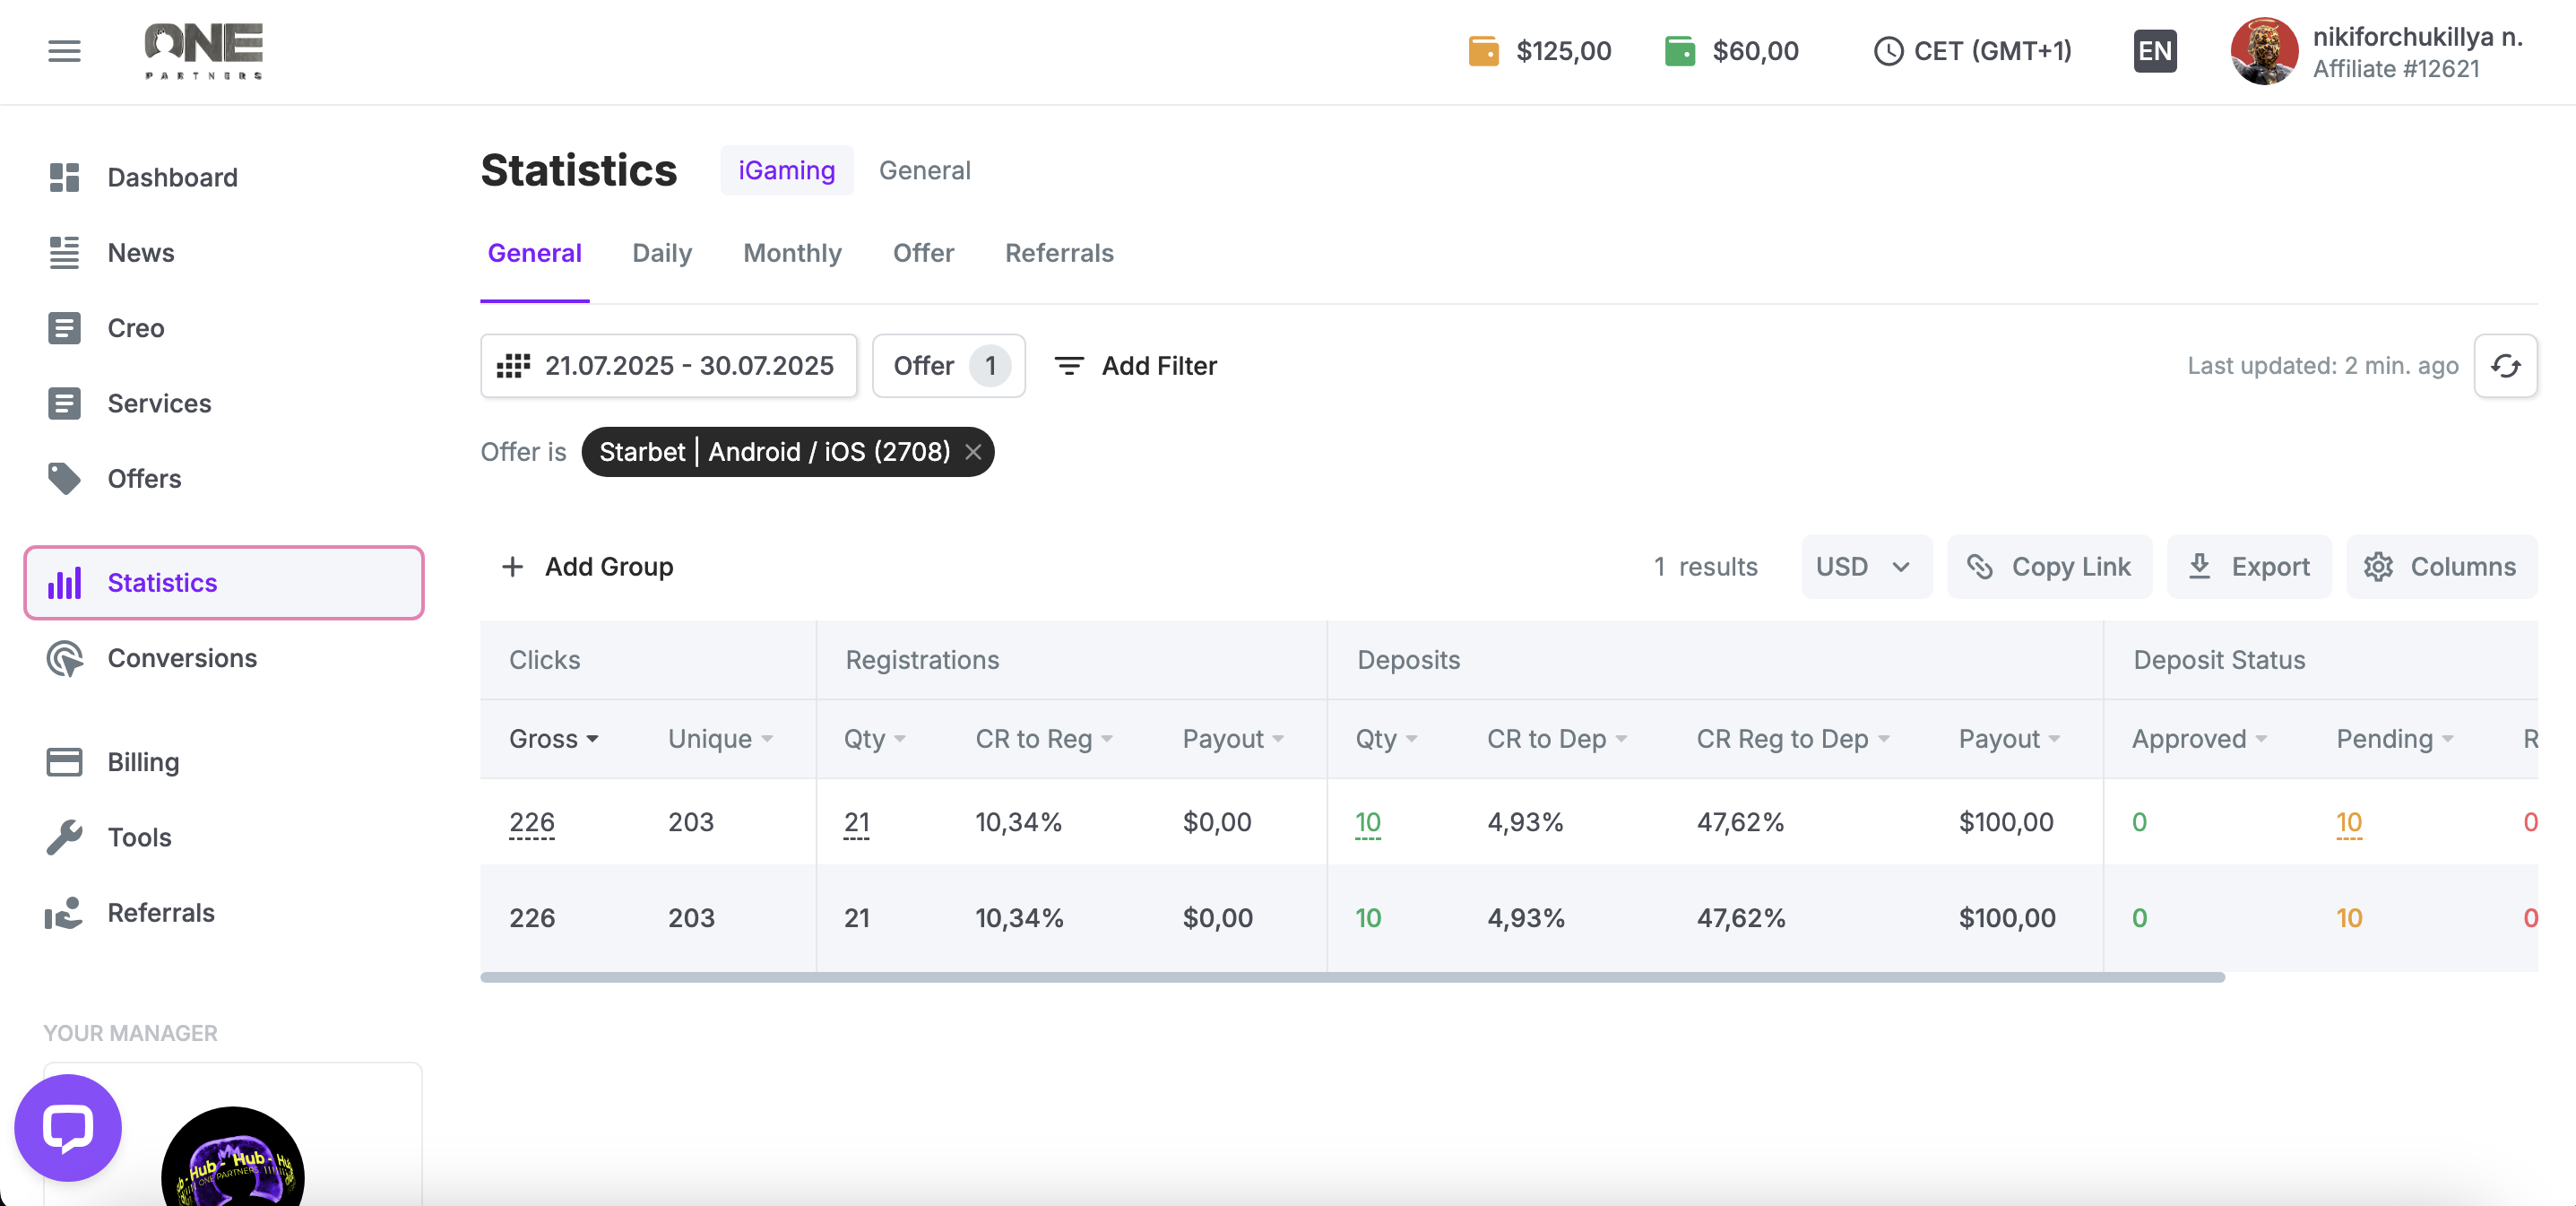The height and width of the screenshot is (1206, 2576).
Task: Sort by Gross clicks column
Action: (x=554, y=739)
